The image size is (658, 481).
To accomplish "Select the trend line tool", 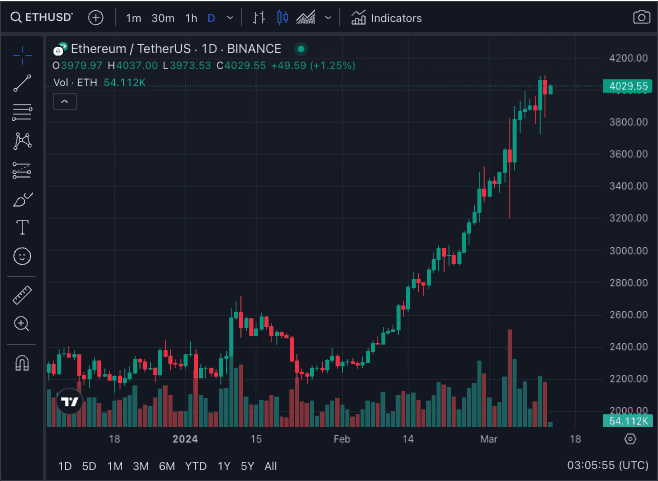I will click(x=22, y=83).
